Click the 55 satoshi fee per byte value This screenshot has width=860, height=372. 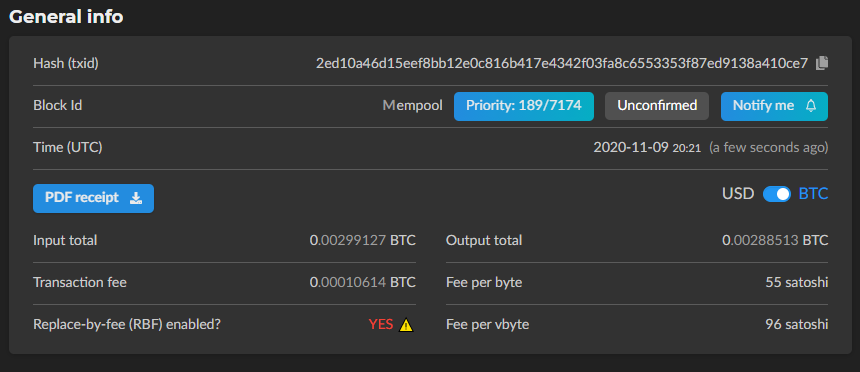(x=796, y=283)
